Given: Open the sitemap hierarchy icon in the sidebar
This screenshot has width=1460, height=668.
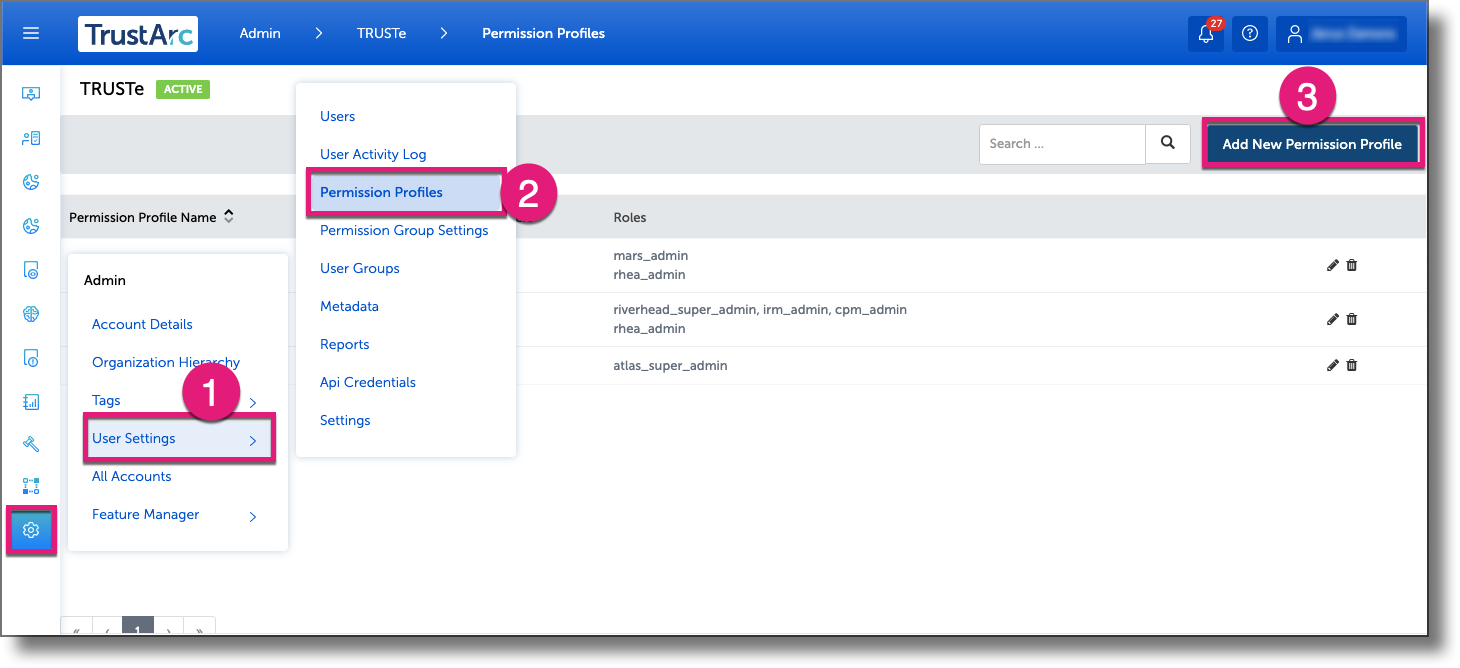Looking at the screenshot, I should [x=30, y=487].
